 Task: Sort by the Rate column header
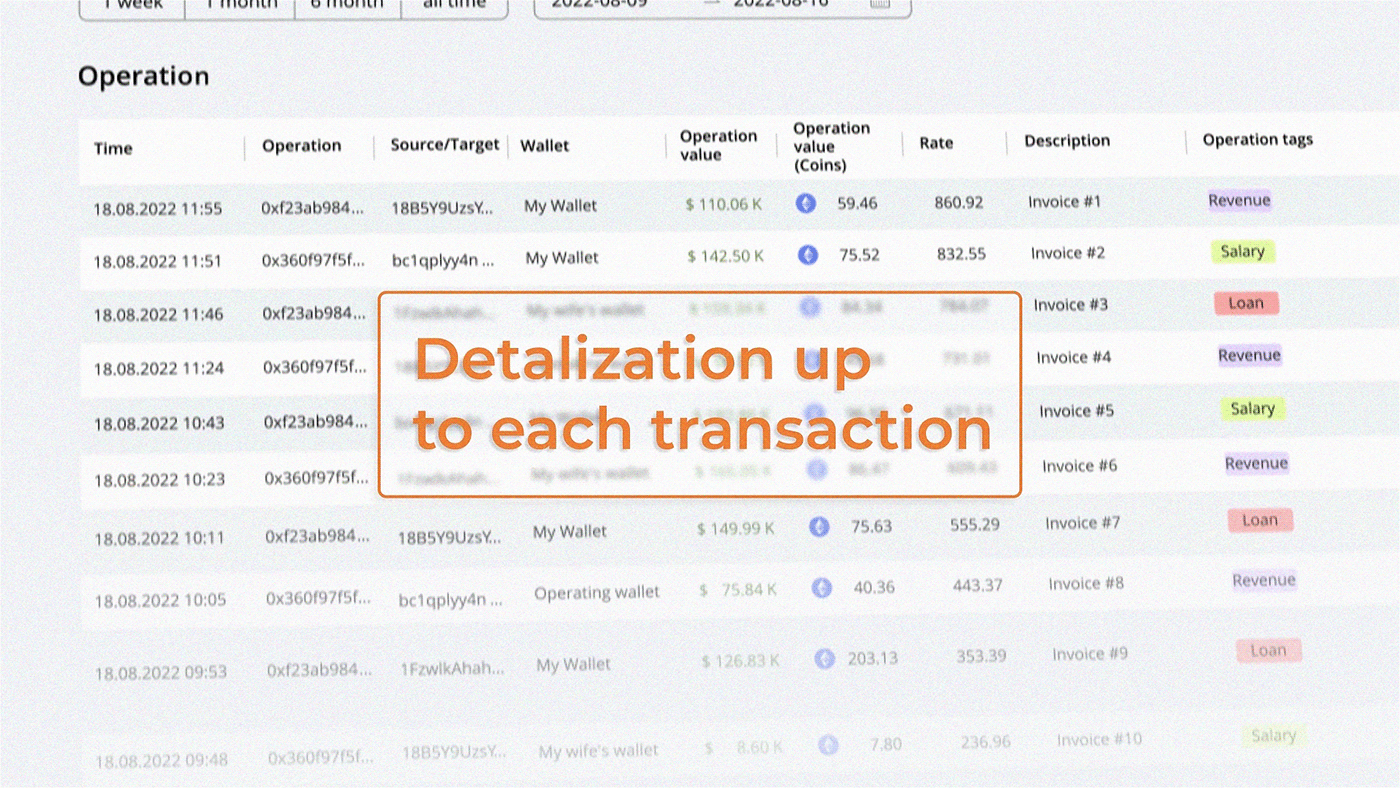pos(936,143)
